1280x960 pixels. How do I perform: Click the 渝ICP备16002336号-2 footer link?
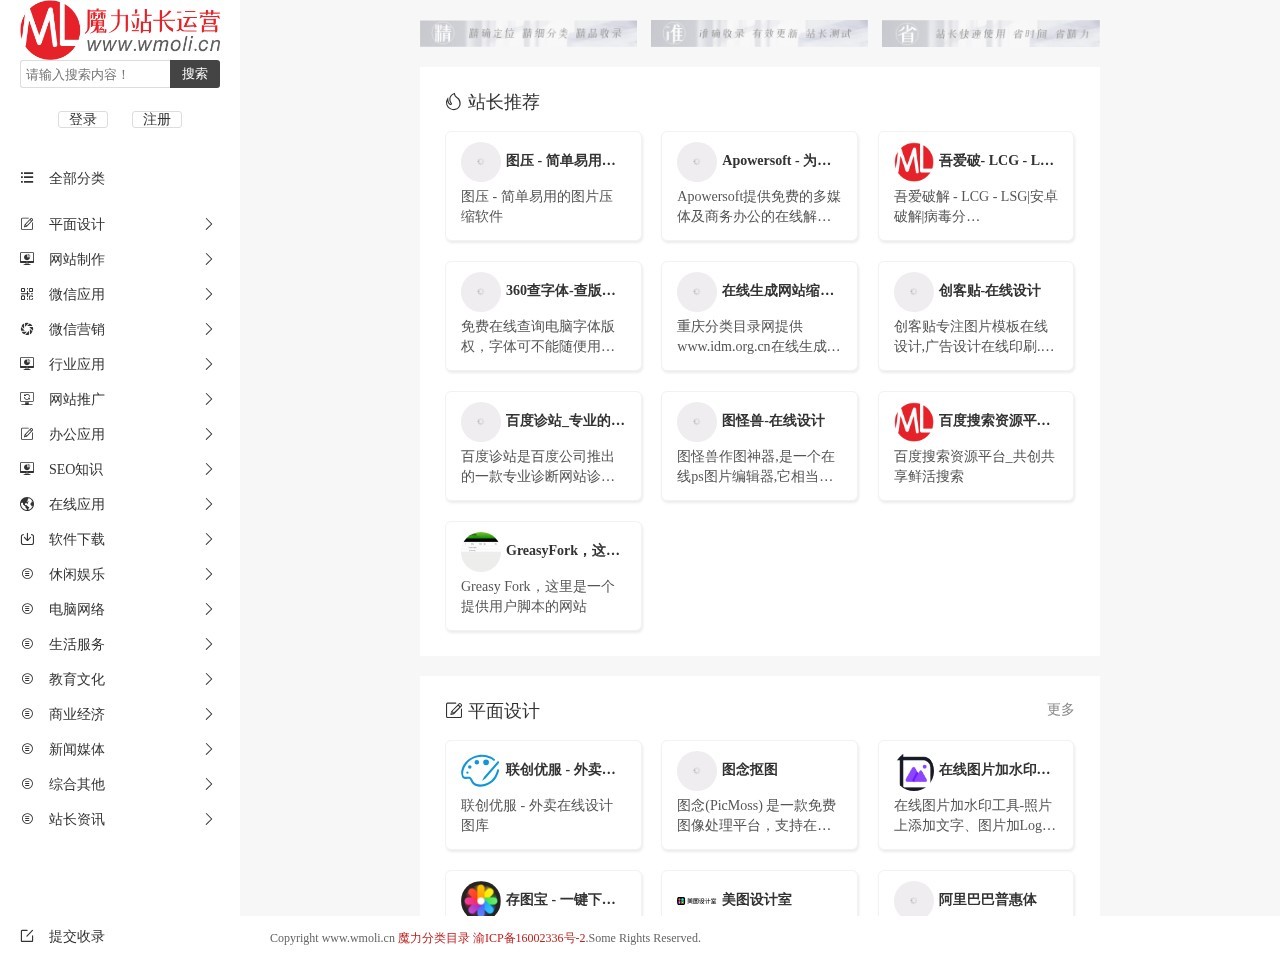[x=530, y=938]
